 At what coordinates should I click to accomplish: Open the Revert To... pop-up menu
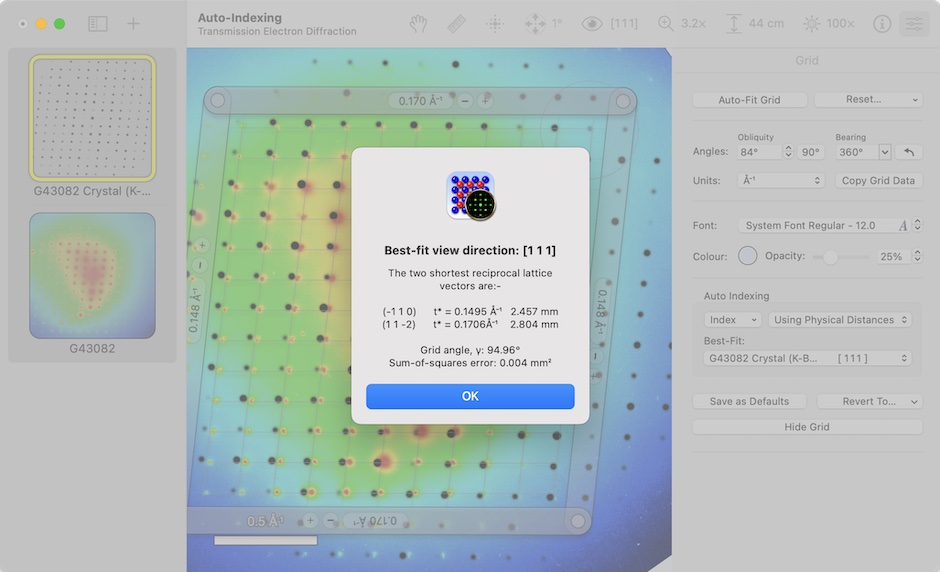coord(868,401)
